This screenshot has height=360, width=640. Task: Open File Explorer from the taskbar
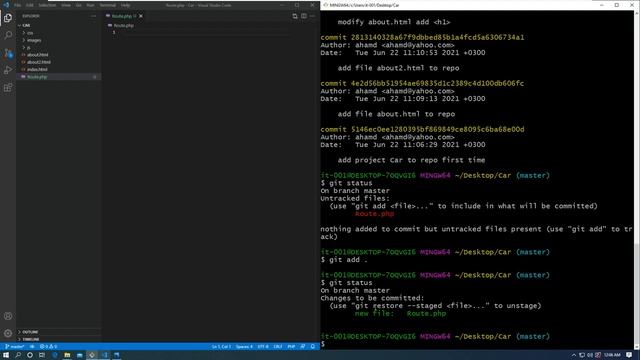coord(67,355)
